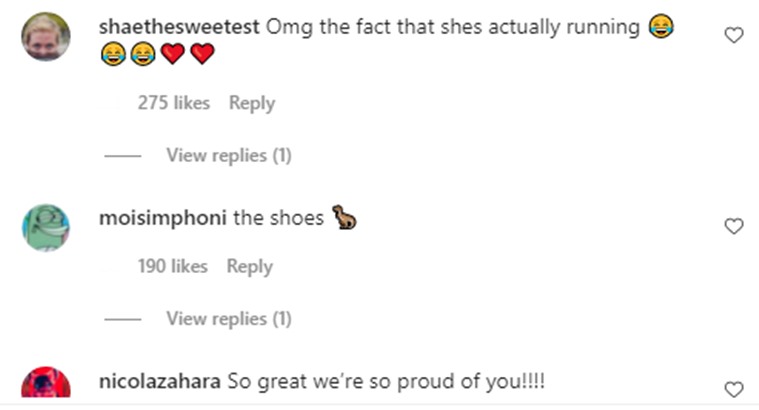Like moisimphoni's comment with the heart

[733, 226]
